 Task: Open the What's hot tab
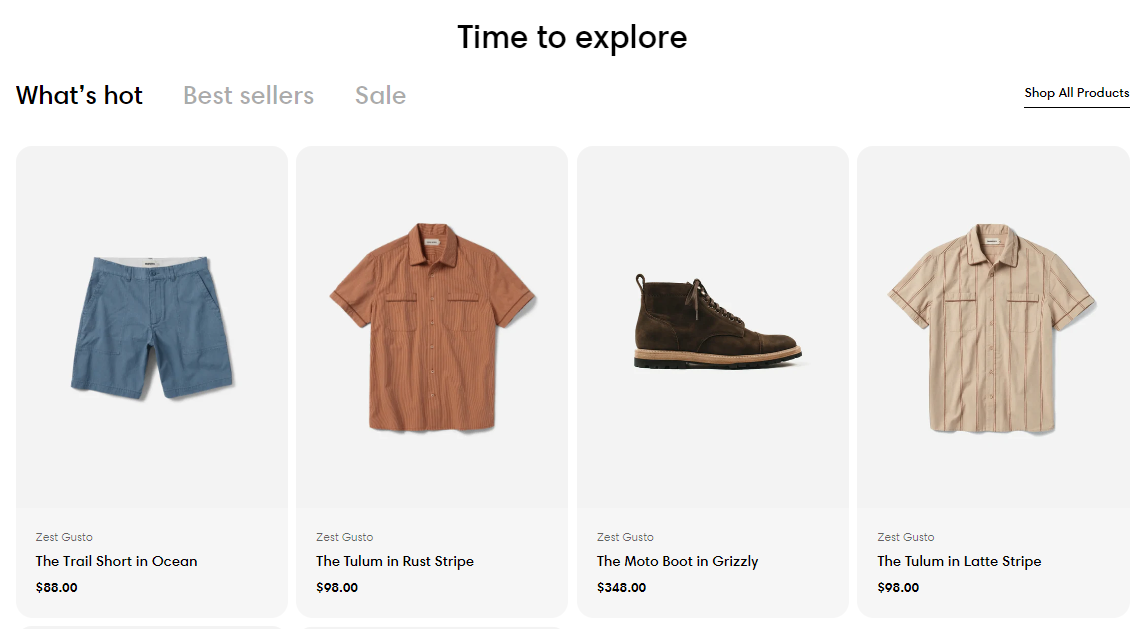(79, 96)
